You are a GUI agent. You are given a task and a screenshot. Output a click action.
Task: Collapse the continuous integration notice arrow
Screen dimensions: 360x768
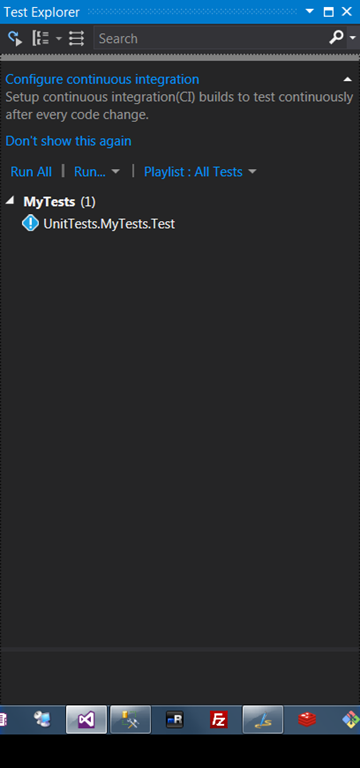click(x=347, y=79)
